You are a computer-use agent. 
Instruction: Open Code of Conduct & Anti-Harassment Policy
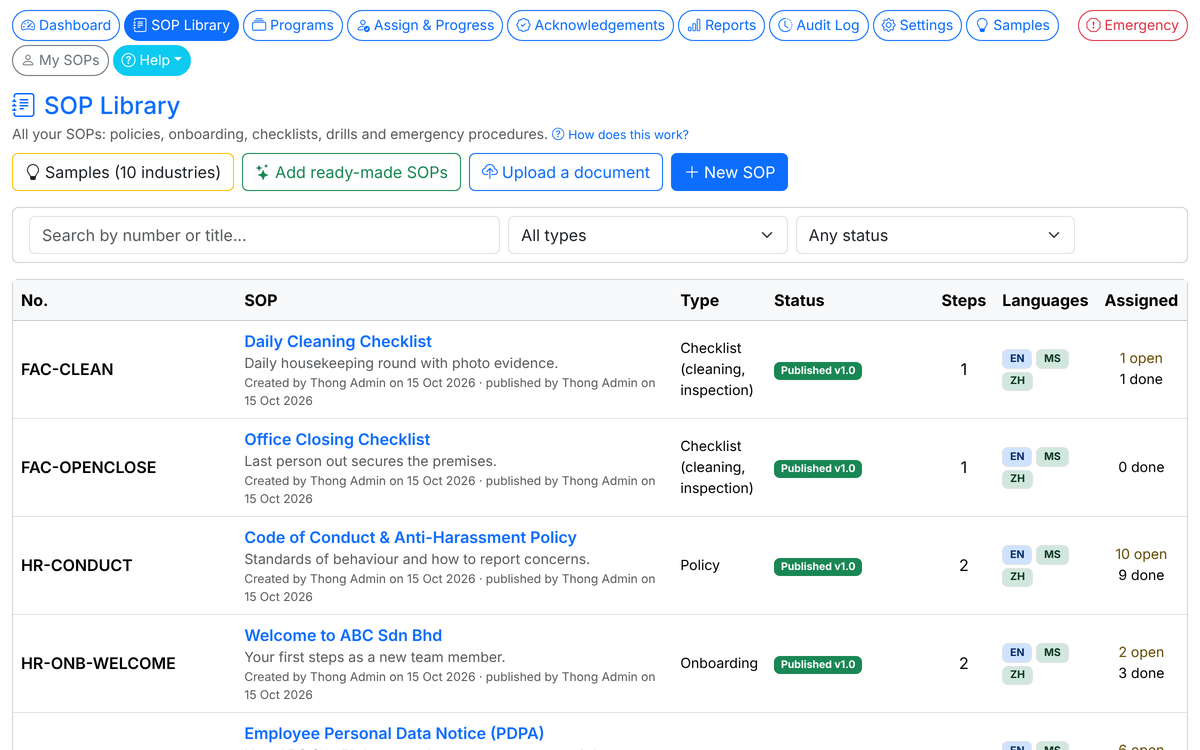[410, 537]
